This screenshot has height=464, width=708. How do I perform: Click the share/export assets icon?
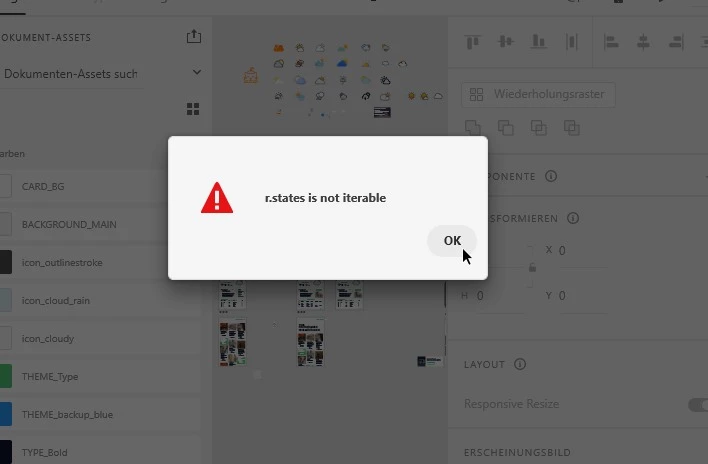pos(194,37)
